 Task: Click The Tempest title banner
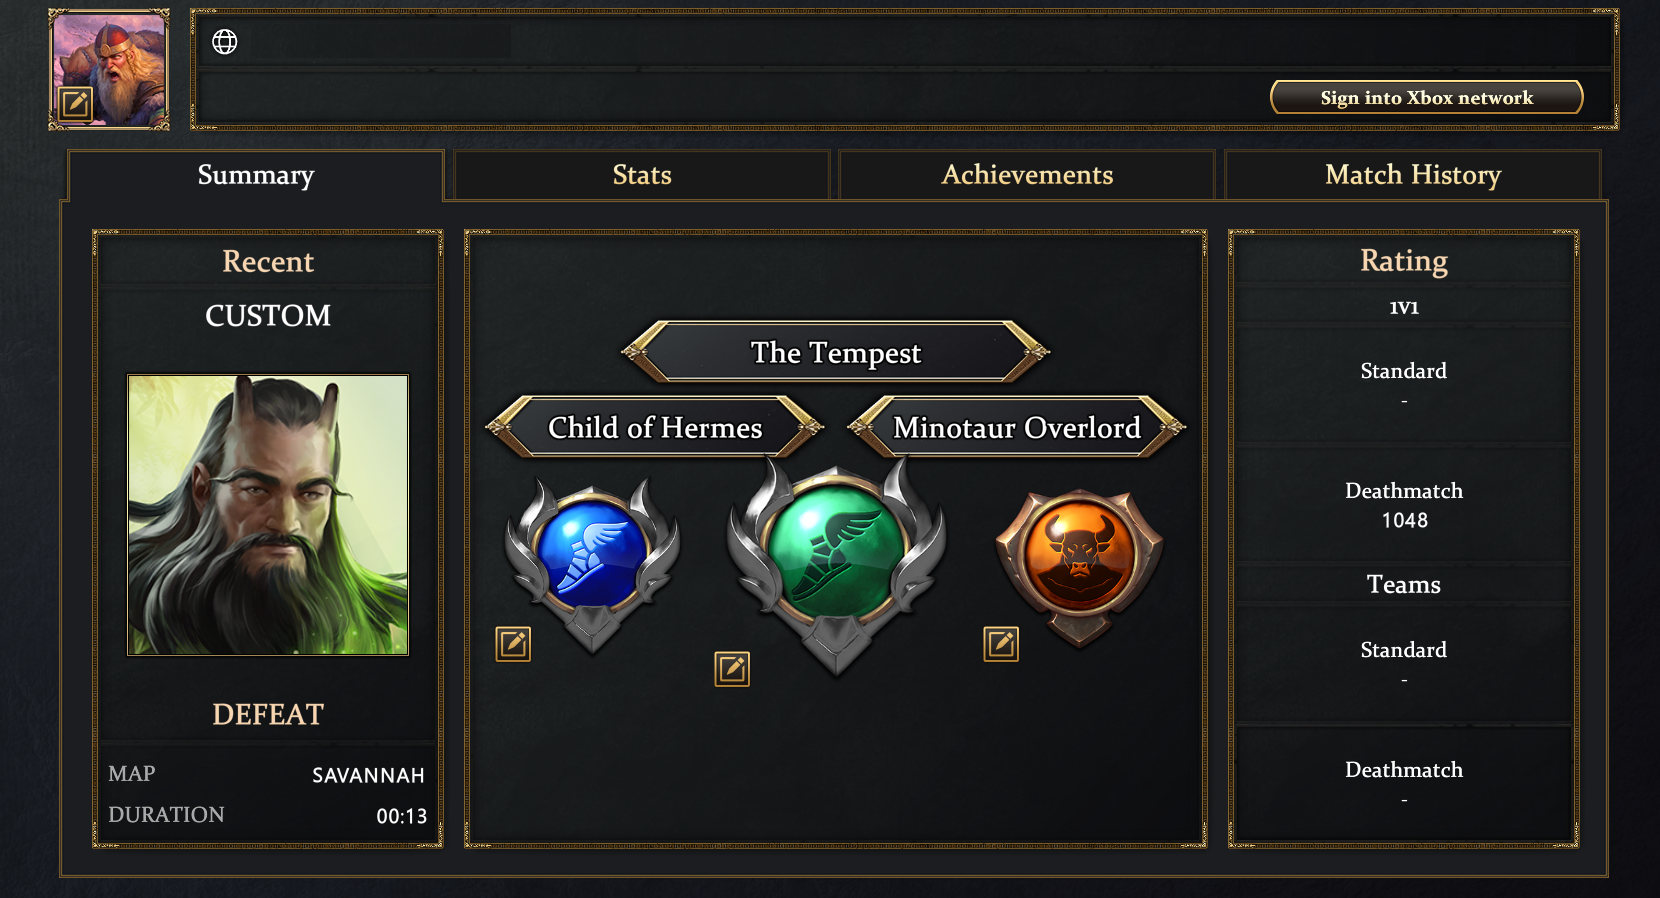[836, 353]
